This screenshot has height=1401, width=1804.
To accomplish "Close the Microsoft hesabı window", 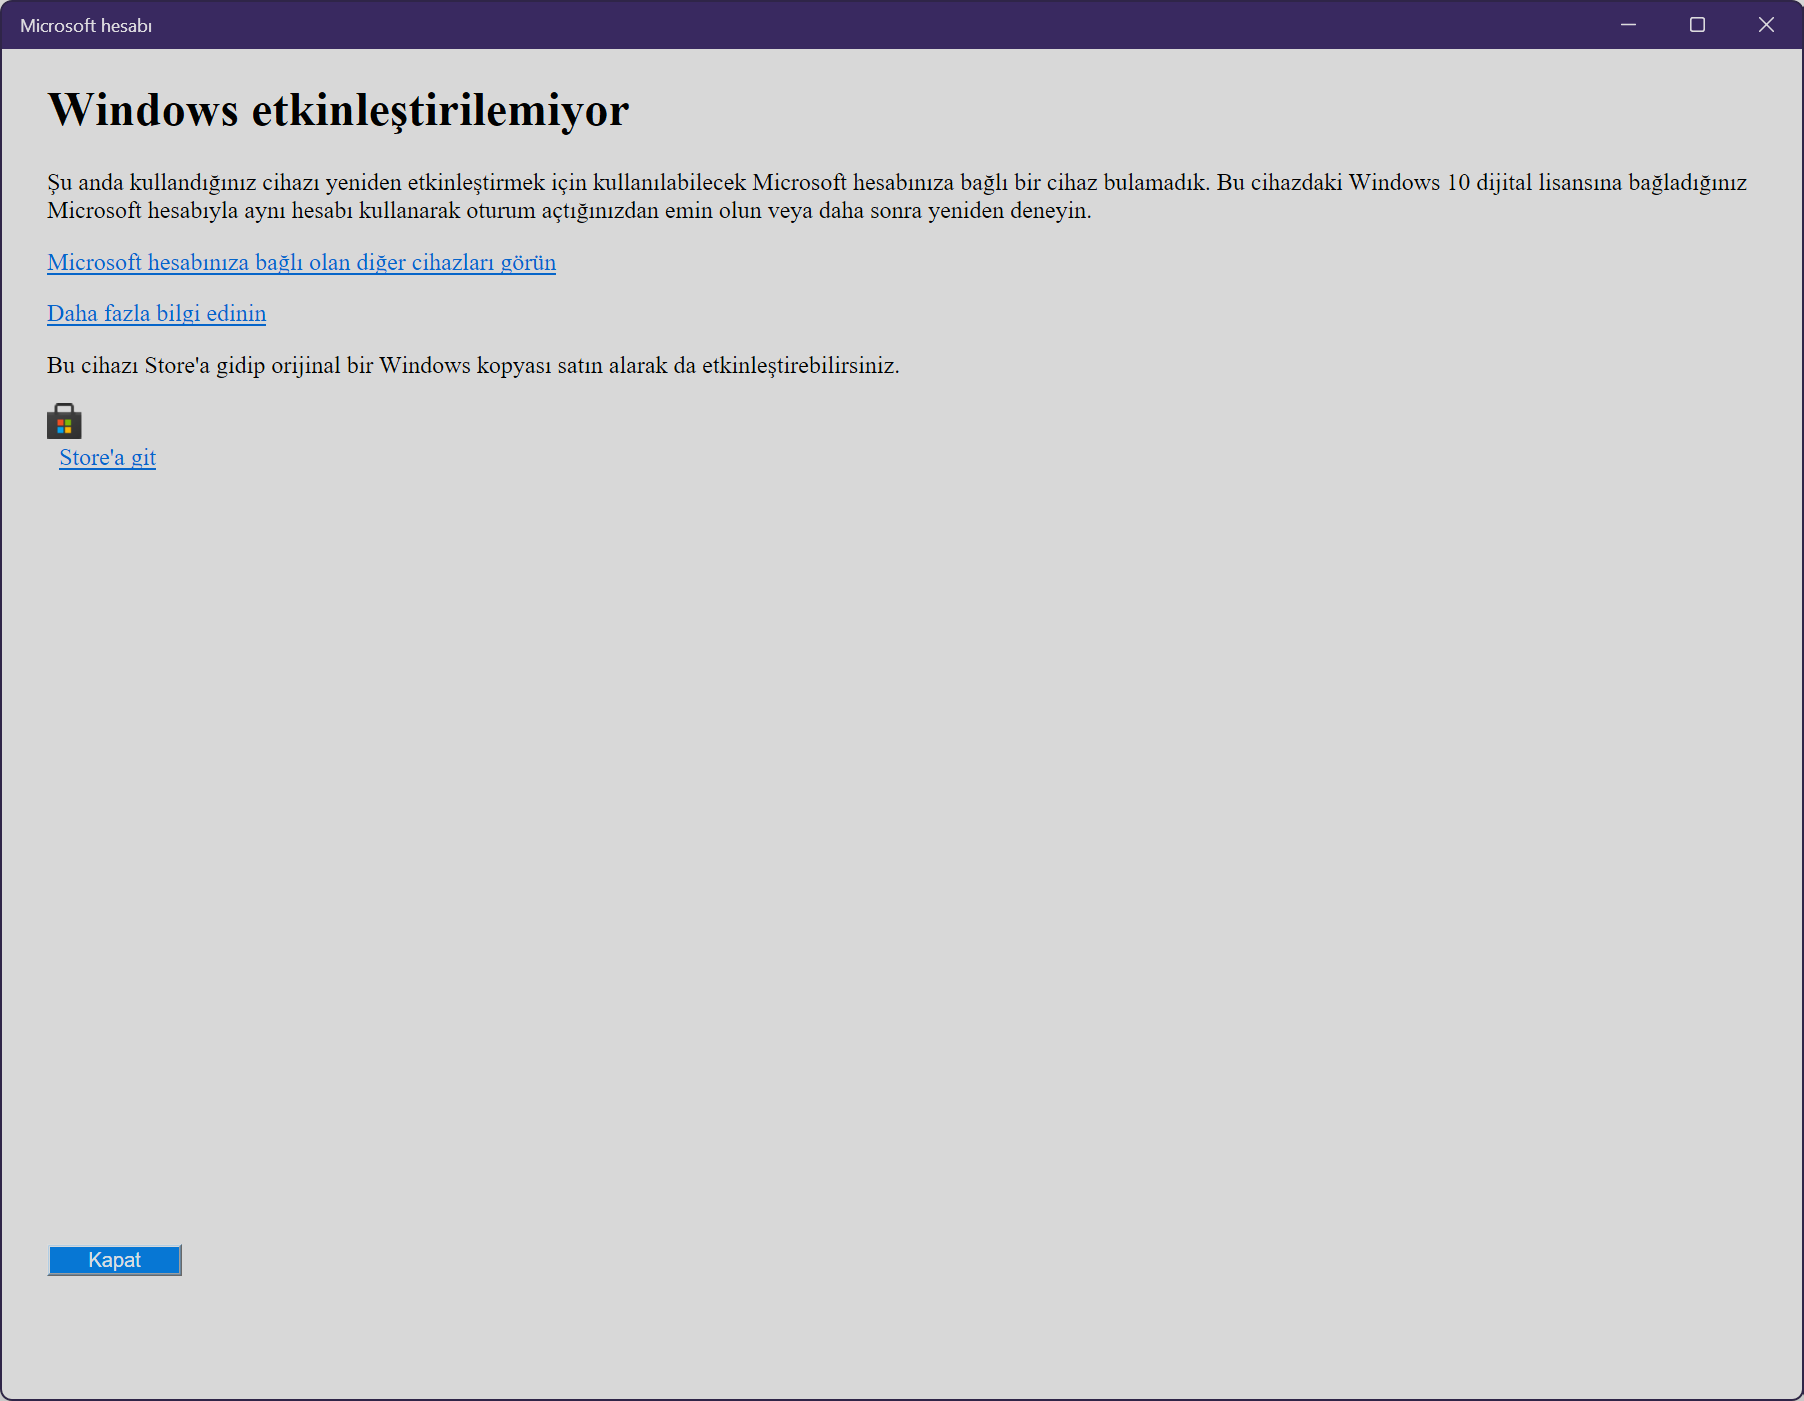I will 1766,25.
